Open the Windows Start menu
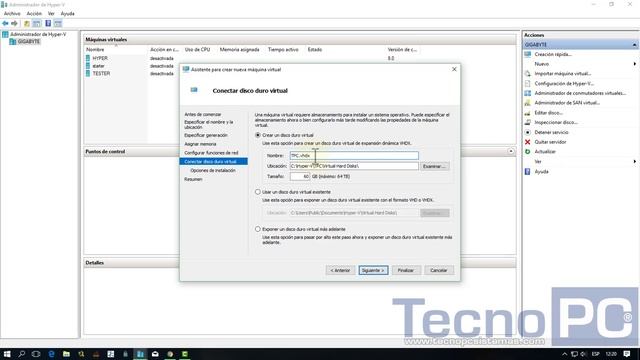640x360 pixels. [7, 354]
